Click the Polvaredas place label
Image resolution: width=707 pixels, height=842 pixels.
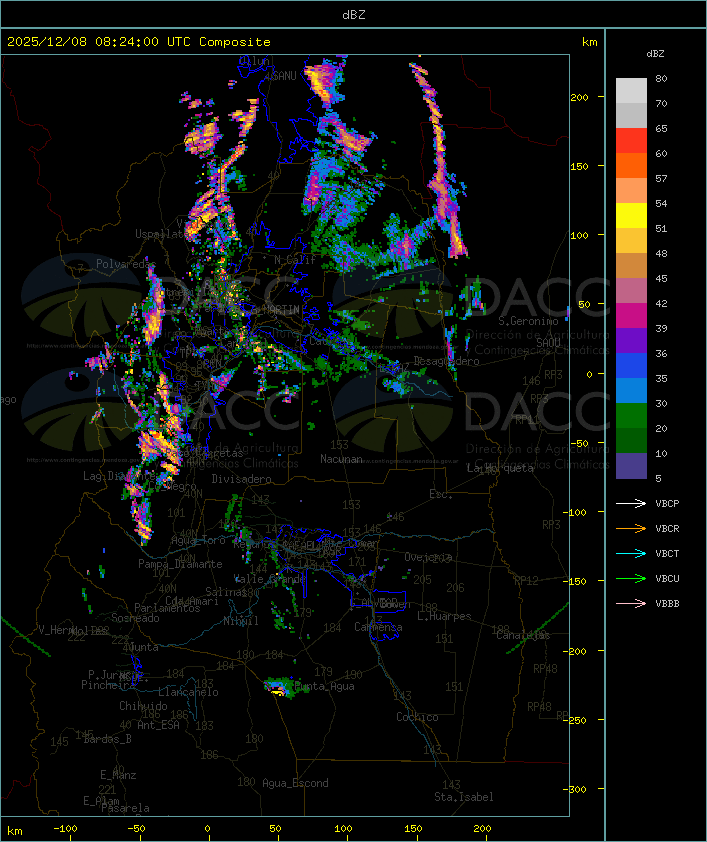click(126, 264)
